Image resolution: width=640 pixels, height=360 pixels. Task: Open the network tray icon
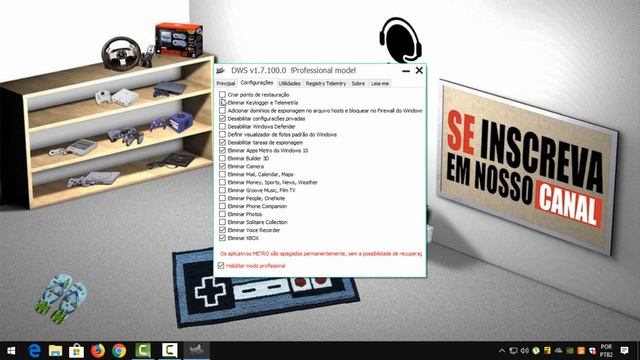[x=513, y=351]
